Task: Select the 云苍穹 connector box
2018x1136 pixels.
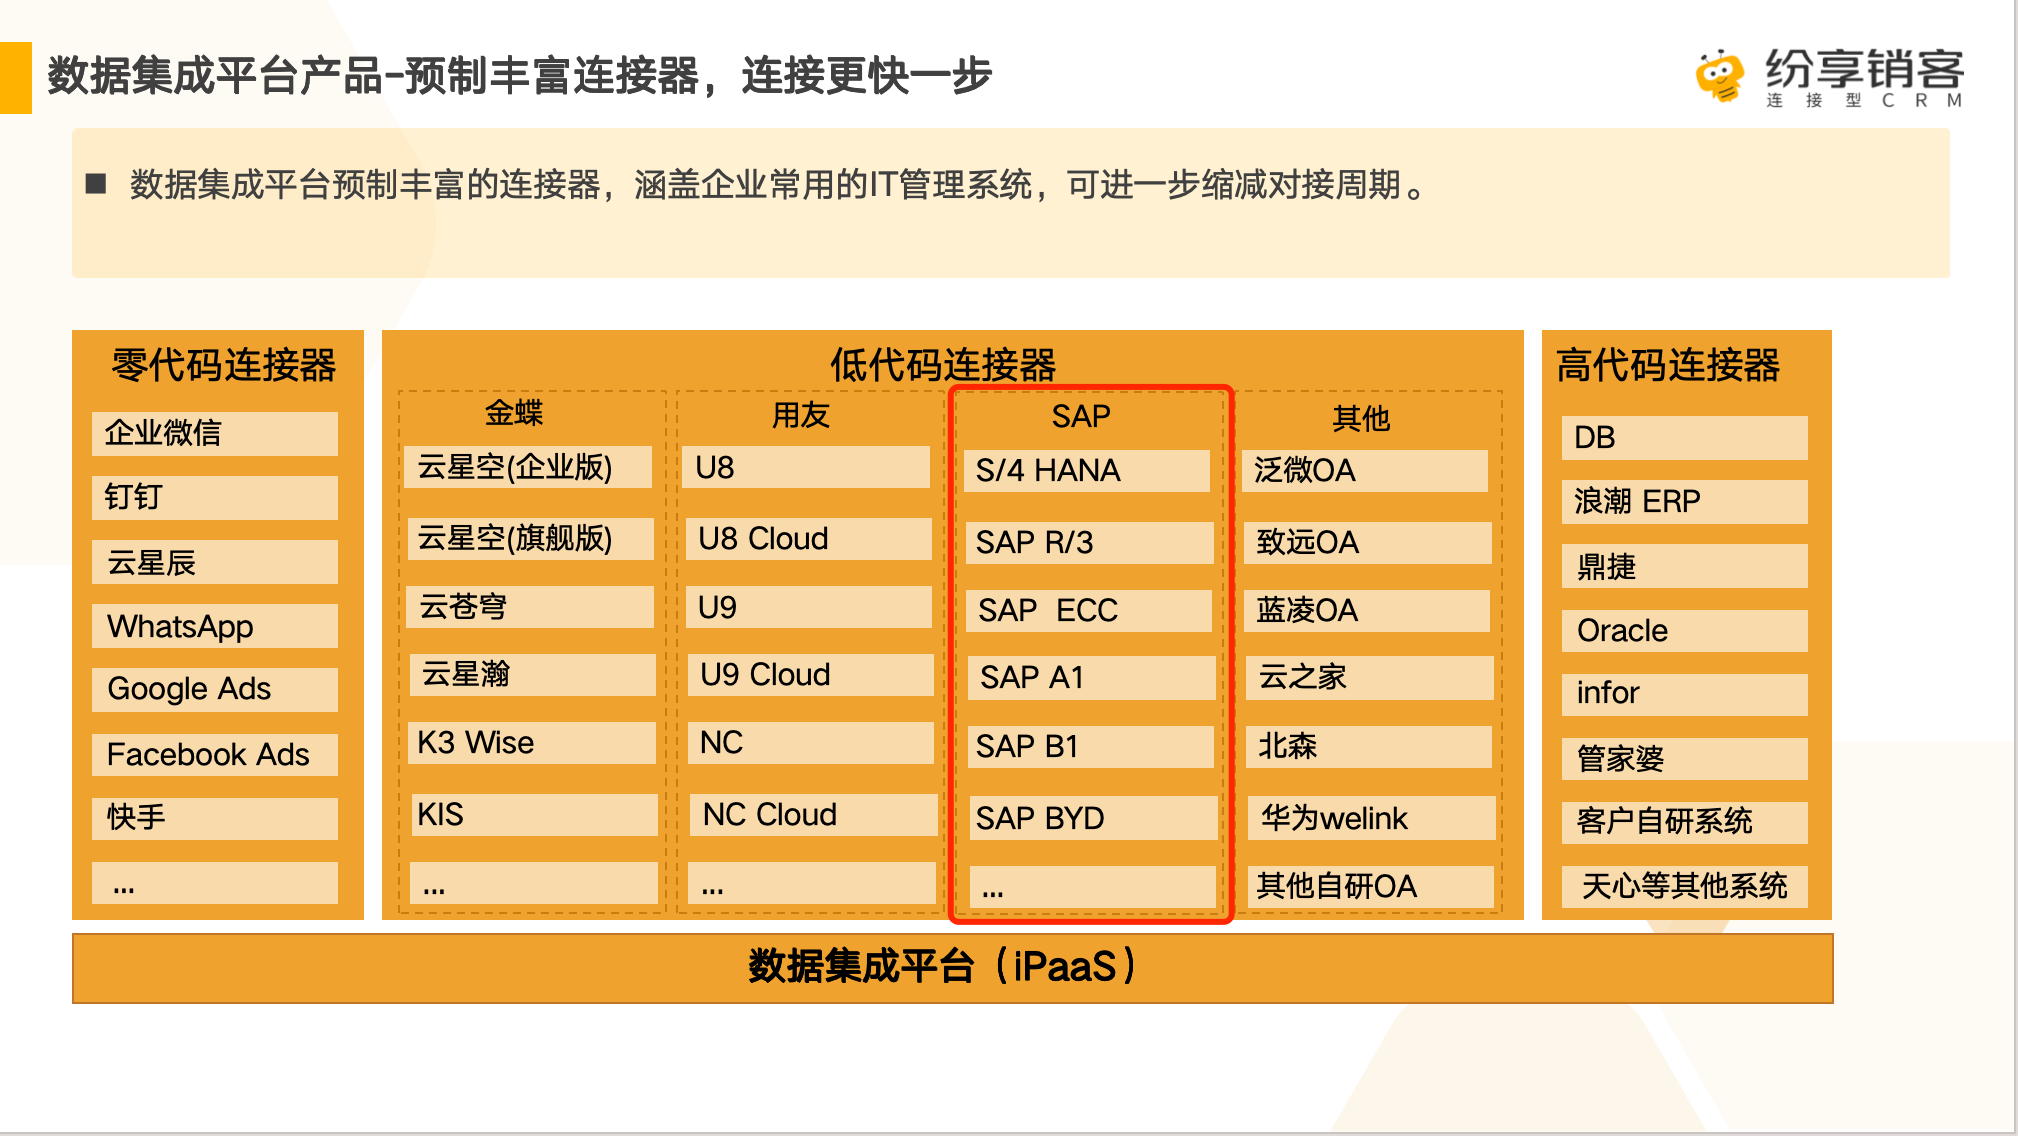Action: click(530, 607)
